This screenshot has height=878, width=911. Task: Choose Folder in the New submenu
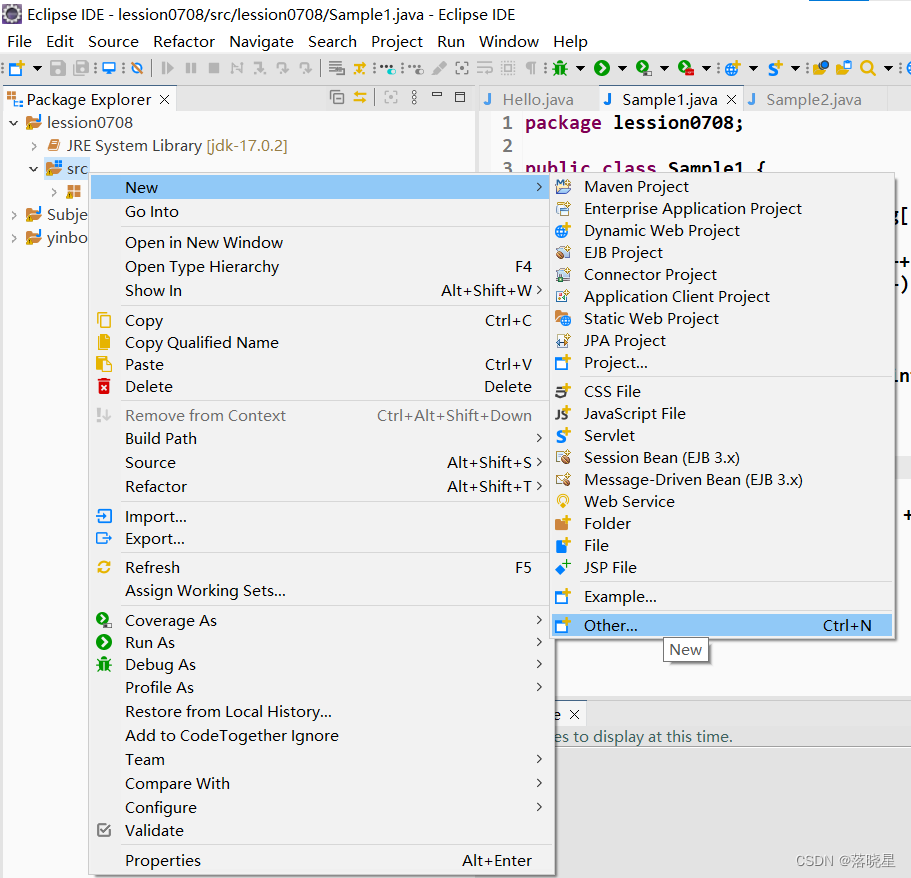click(x=722, y=524)
